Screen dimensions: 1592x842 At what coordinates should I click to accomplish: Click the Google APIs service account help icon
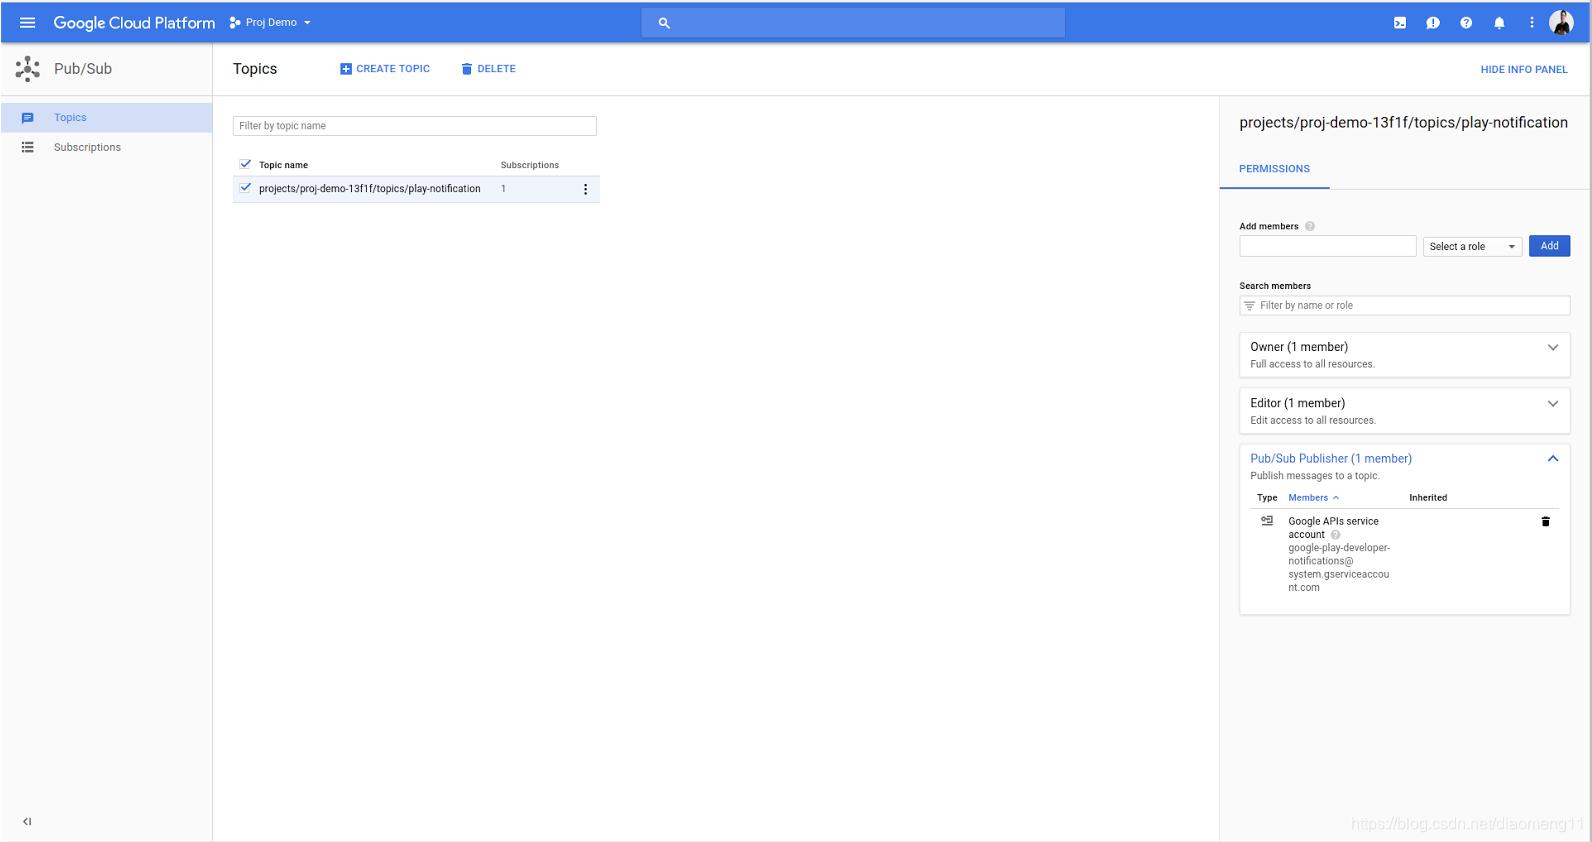pos(1335,535)
